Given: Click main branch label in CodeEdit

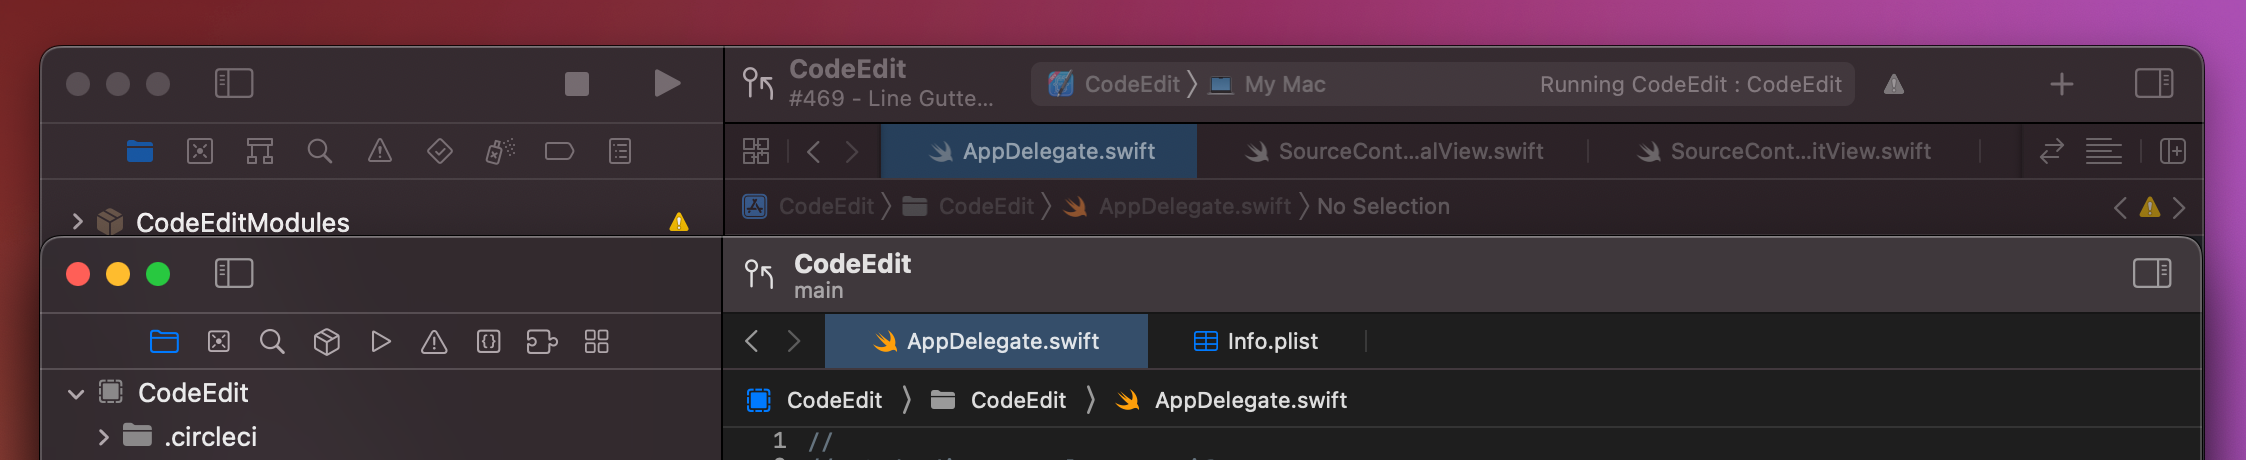Looking at the screenshot, I should point(819,291).
